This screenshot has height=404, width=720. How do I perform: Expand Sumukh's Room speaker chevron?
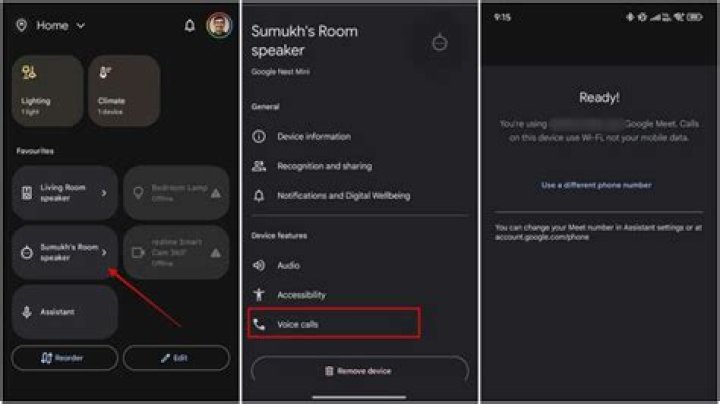(x=104, y=252)
